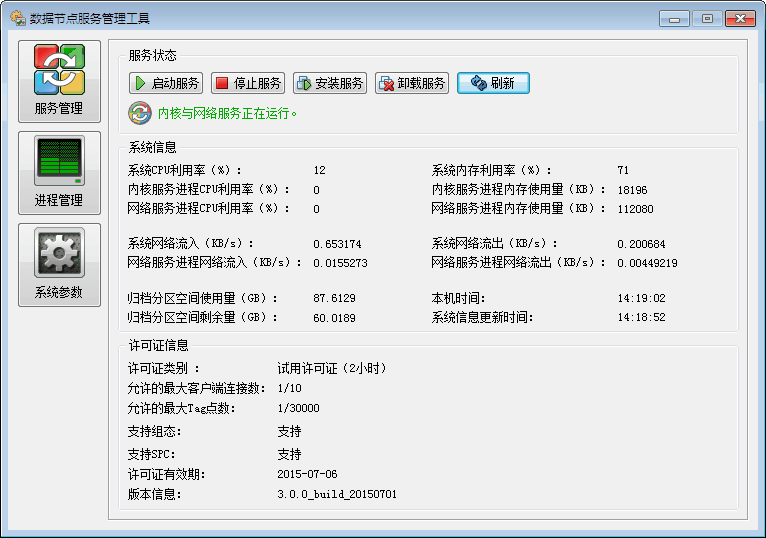Click the 安装服务 (Install Service) button
Screen dimensions: 766x538
pos(330,83)
